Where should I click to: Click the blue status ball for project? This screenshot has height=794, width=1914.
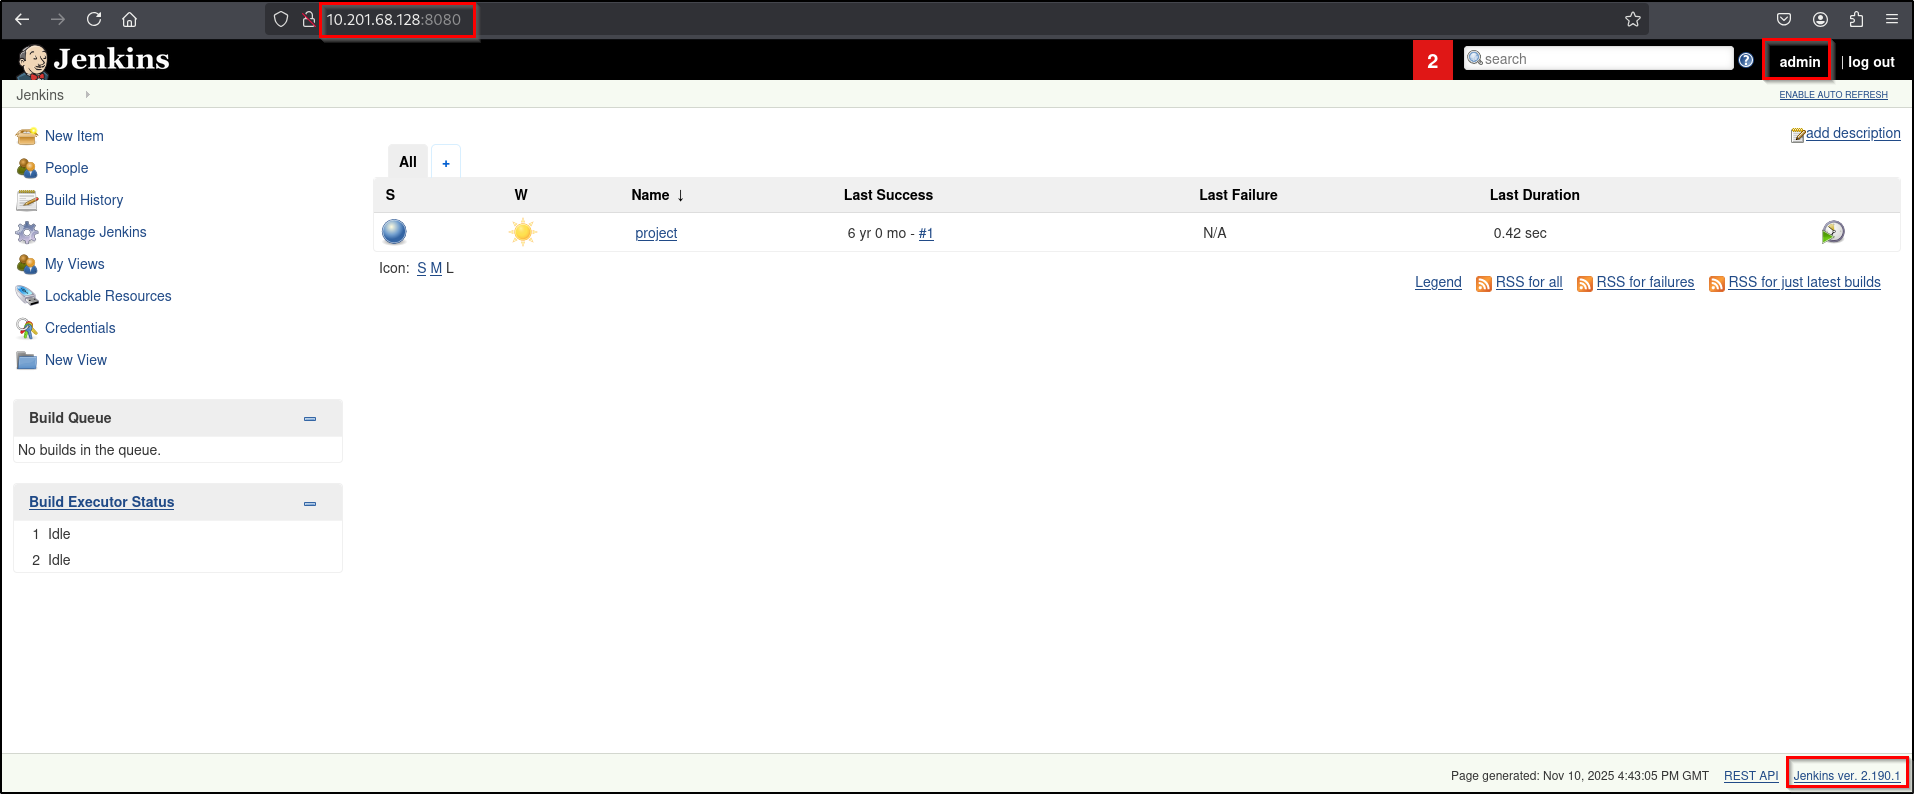pos(395,232)
